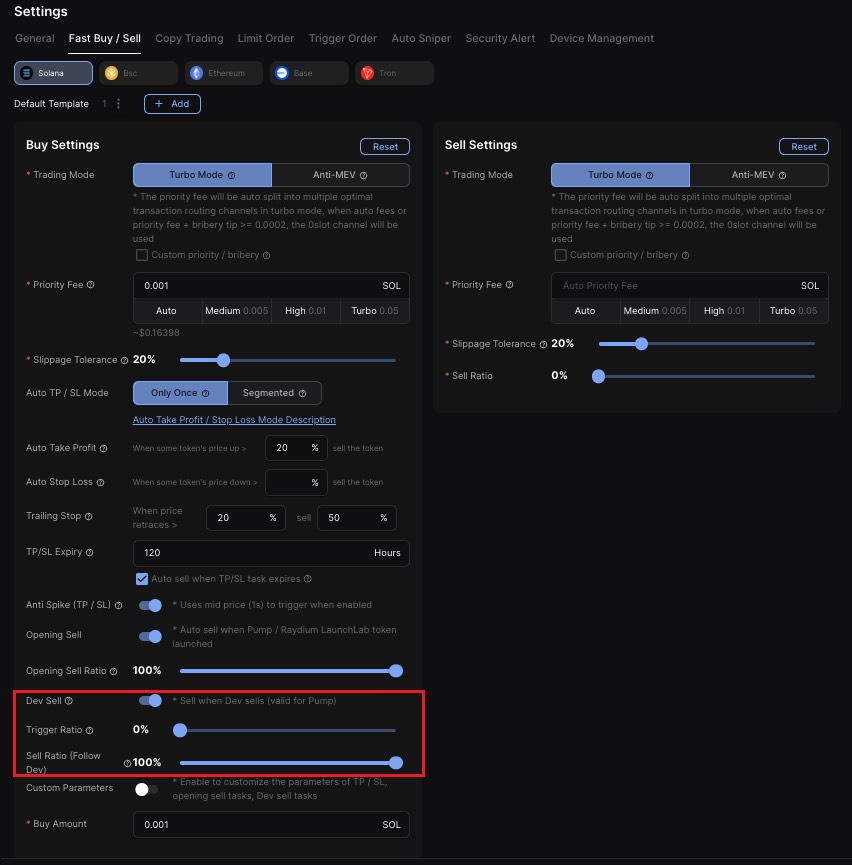Click the info icon beside Trigger Ratio
Image resolution: width=852 pixels, height=865 pixels.
click(90, 730)
